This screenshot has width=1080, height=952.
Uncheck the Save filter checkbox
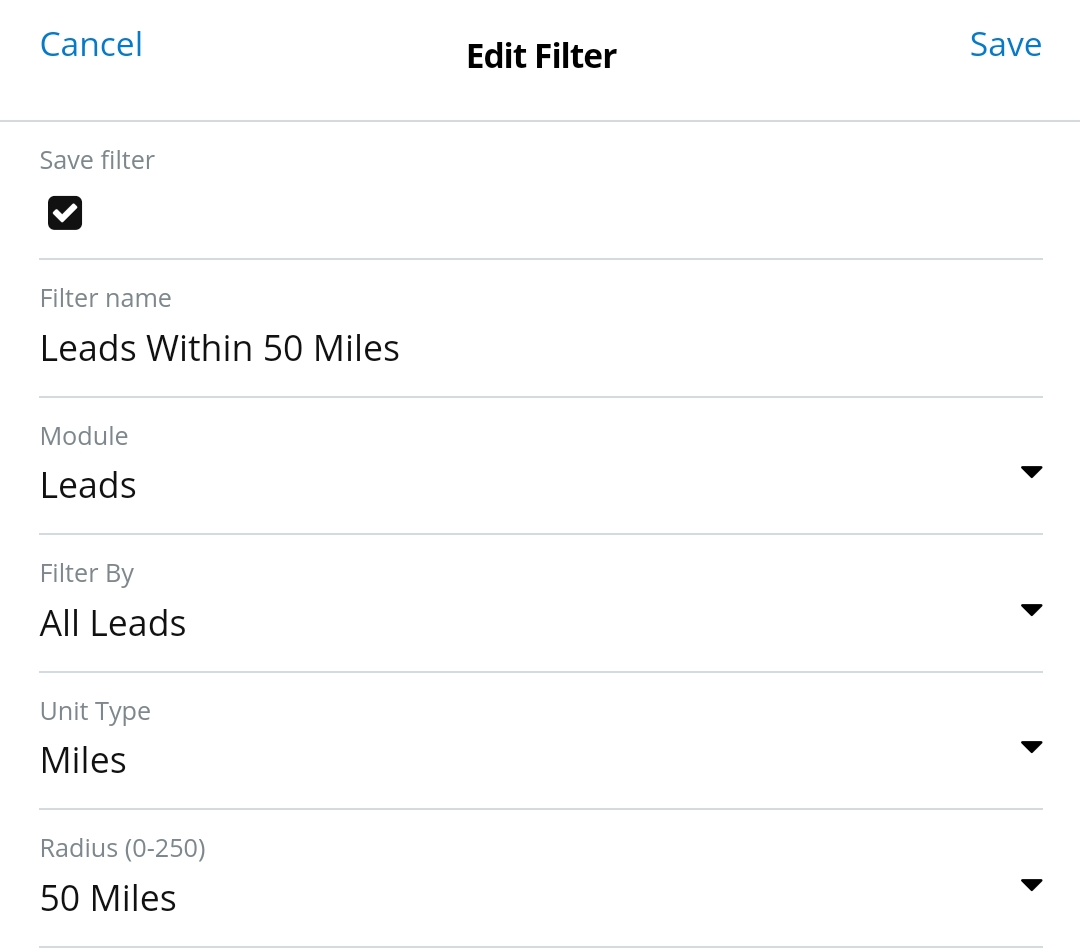(x=65, y=213)
